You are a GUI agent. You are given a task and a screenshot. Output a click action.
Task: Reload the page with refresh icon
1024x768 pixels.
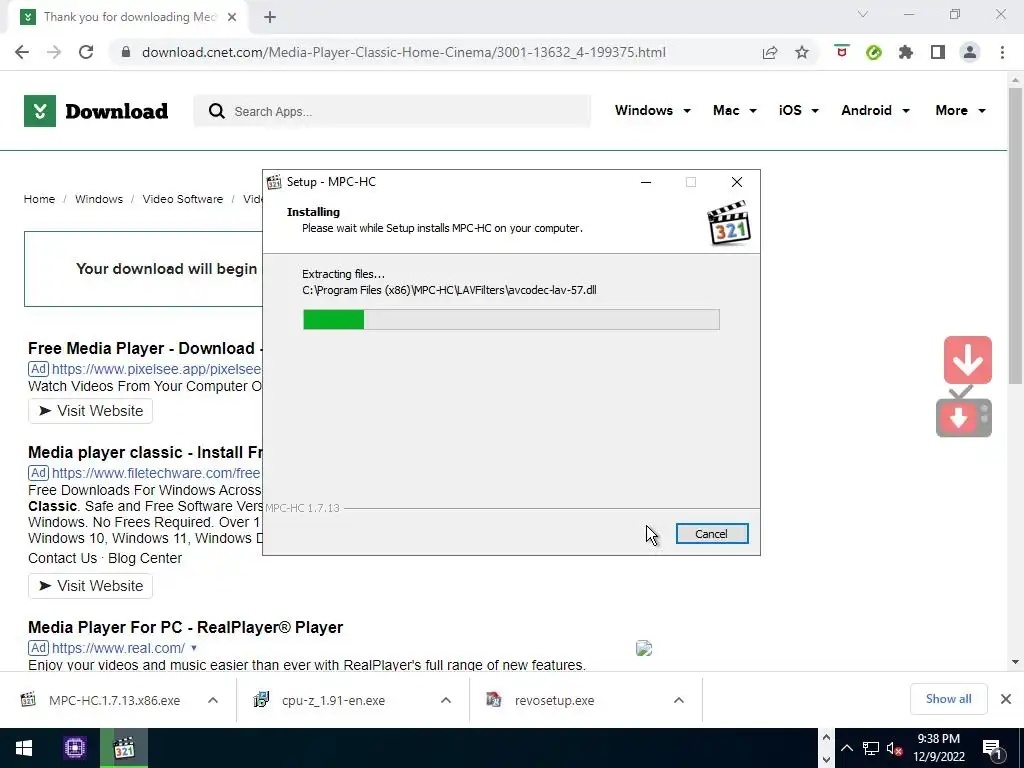[86, 52]
